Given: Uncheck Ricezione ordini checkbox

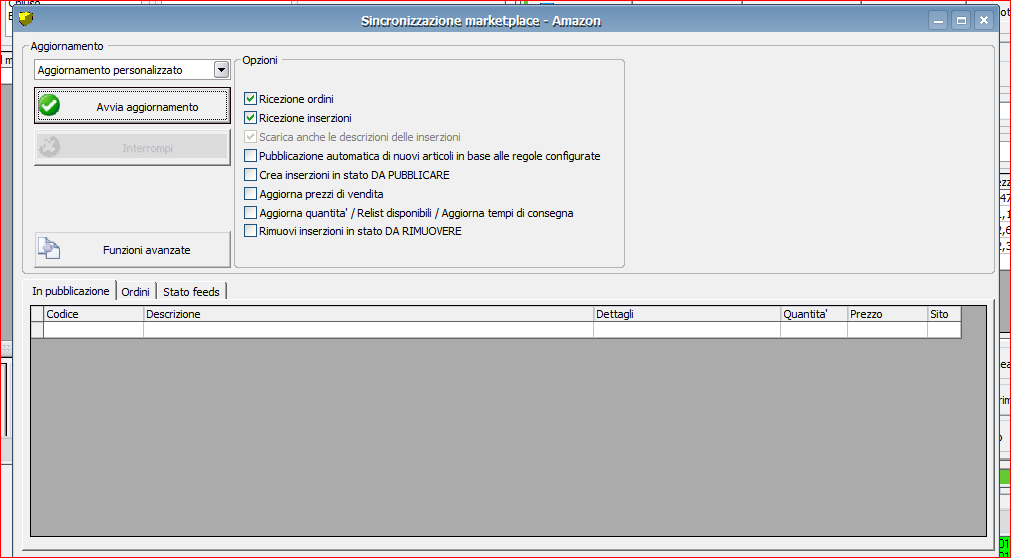Looking at the screenshot, I should pos(250,99).
